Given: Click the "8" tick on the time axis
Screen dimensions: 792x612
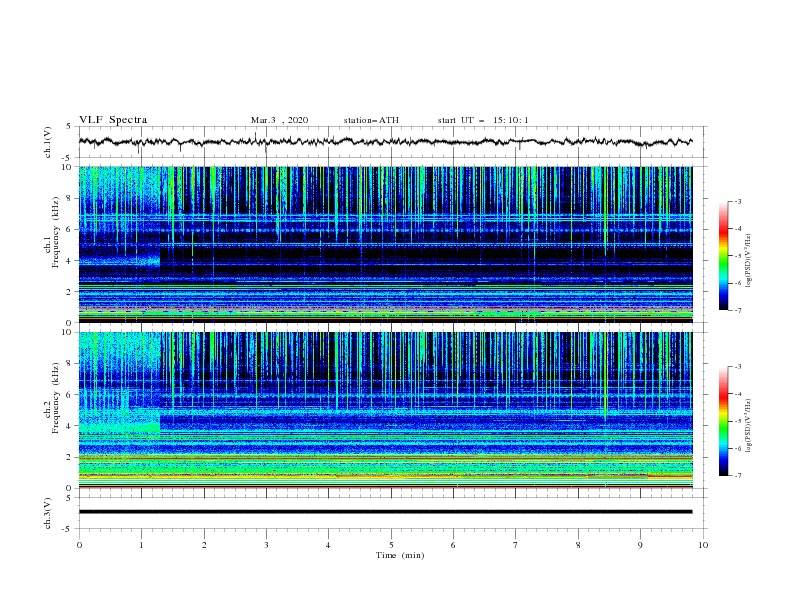Looking at the screenshot, I should tap(578, 545).
